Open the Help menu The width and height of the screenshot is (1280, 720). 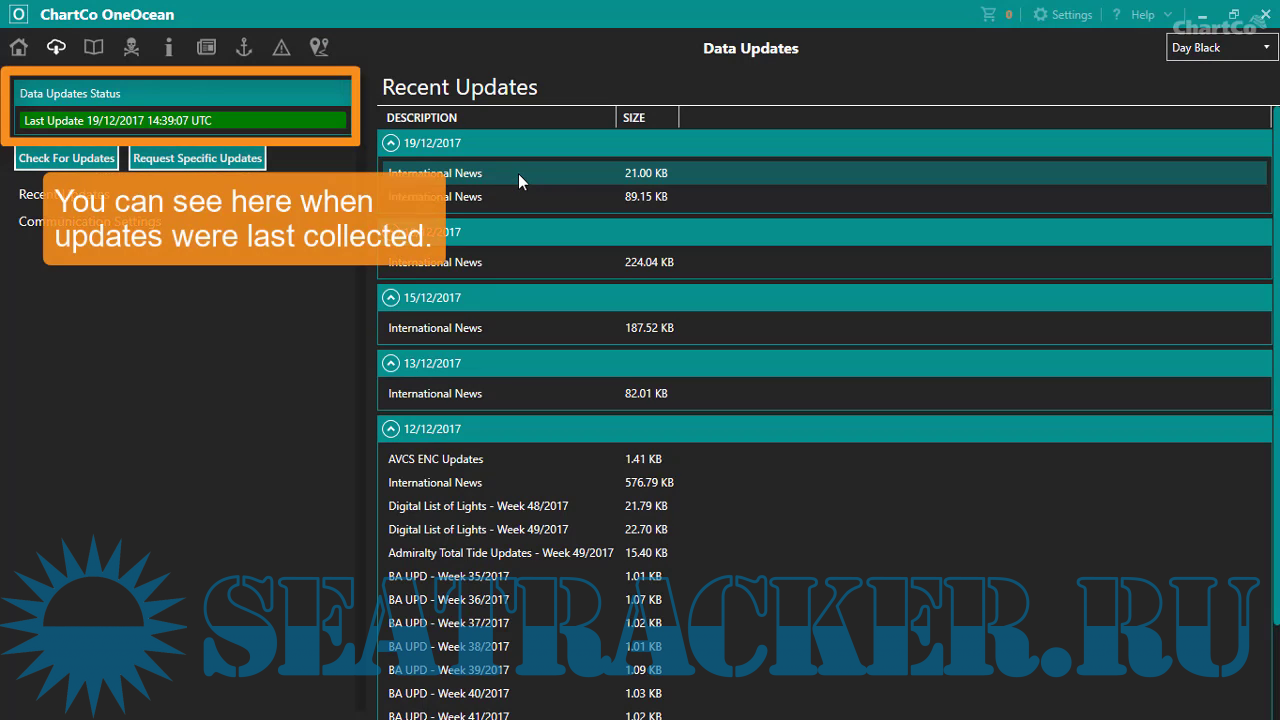coord(1142,15)
